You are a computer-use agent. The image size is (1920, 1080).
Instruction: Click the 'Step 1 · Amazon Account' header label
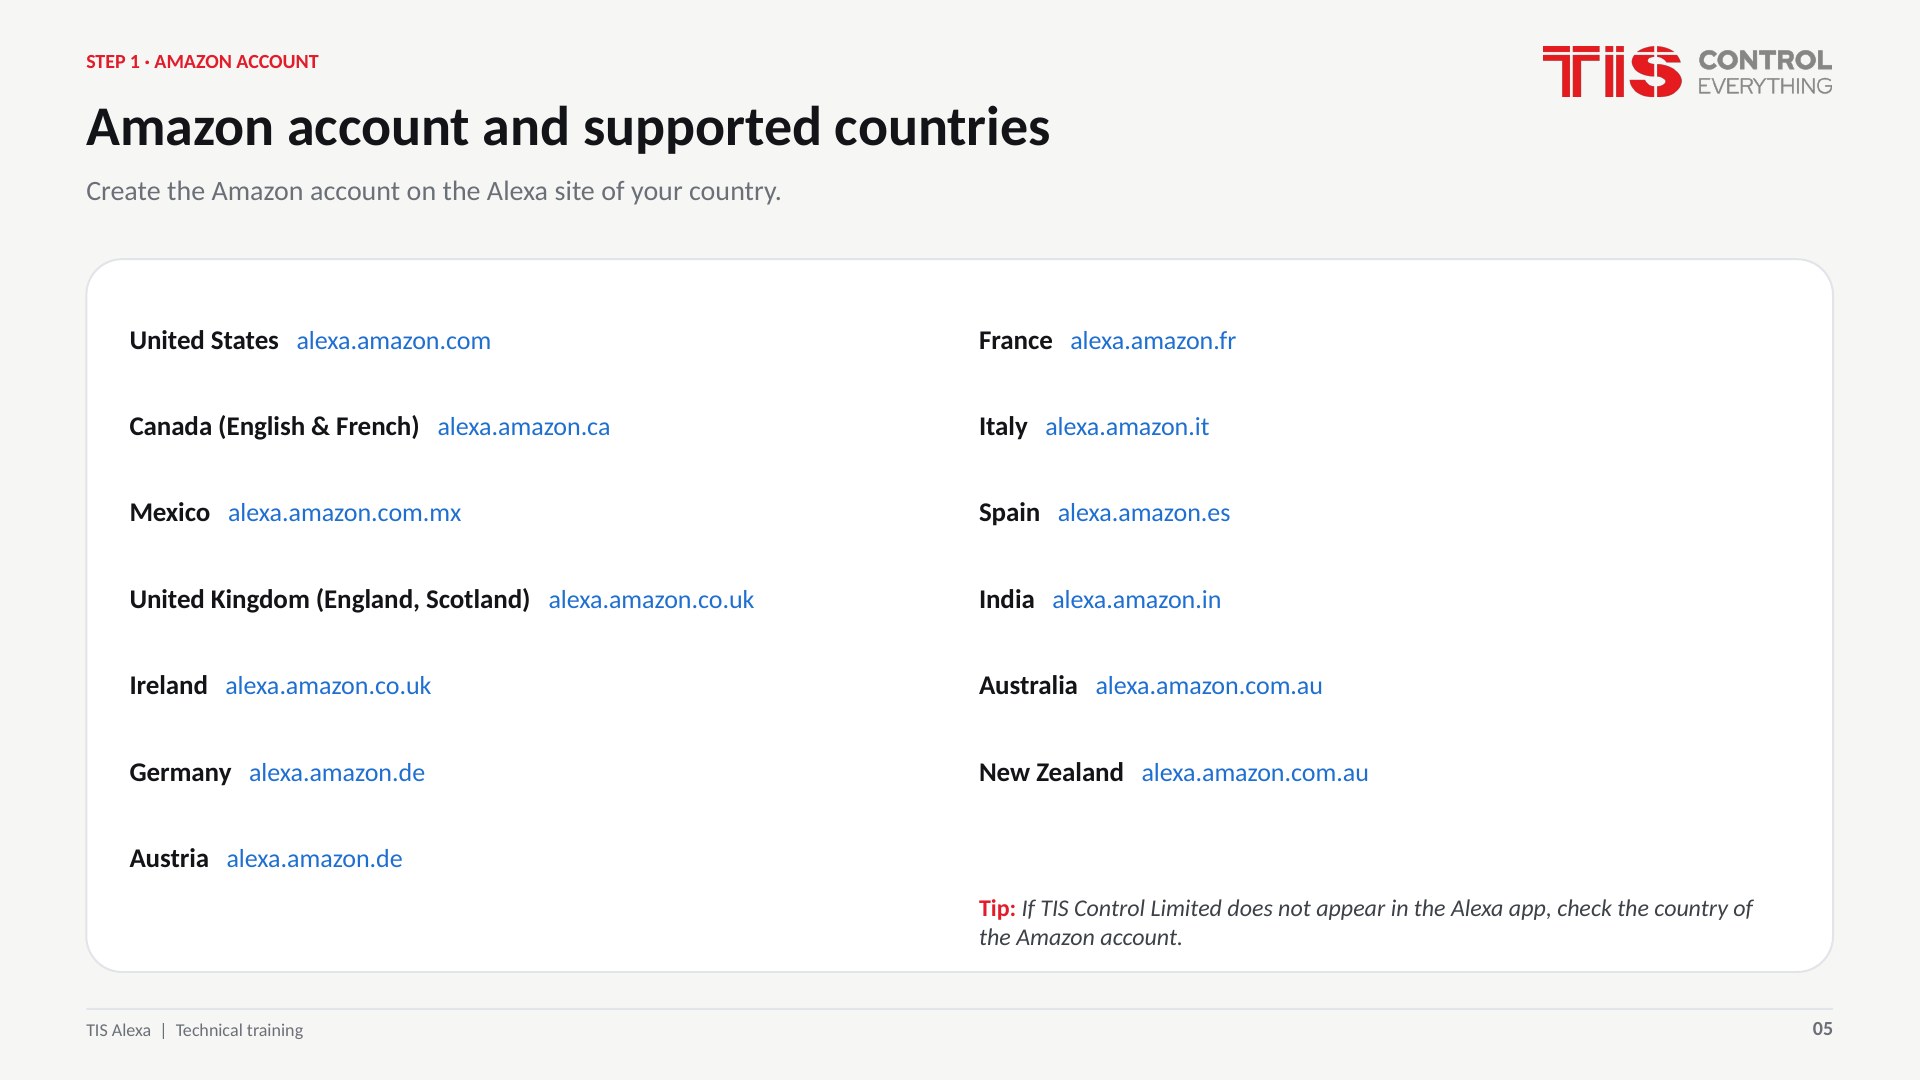(202, 62)
